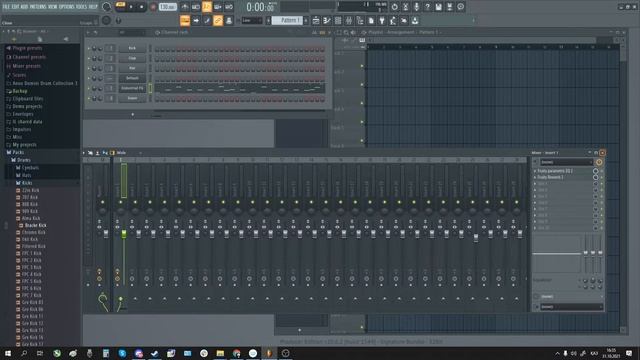Toggle the orange link multilink icon

[218, 20]
